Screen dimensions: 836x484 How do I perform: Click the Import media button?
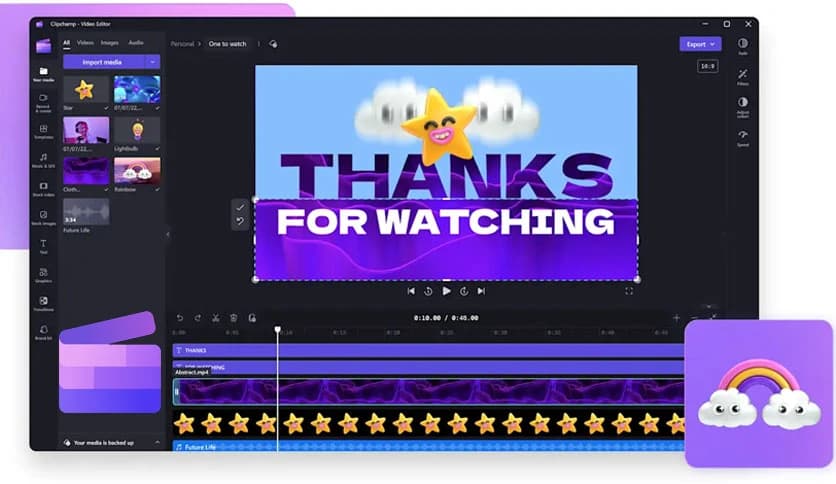(x=103, y=62)
